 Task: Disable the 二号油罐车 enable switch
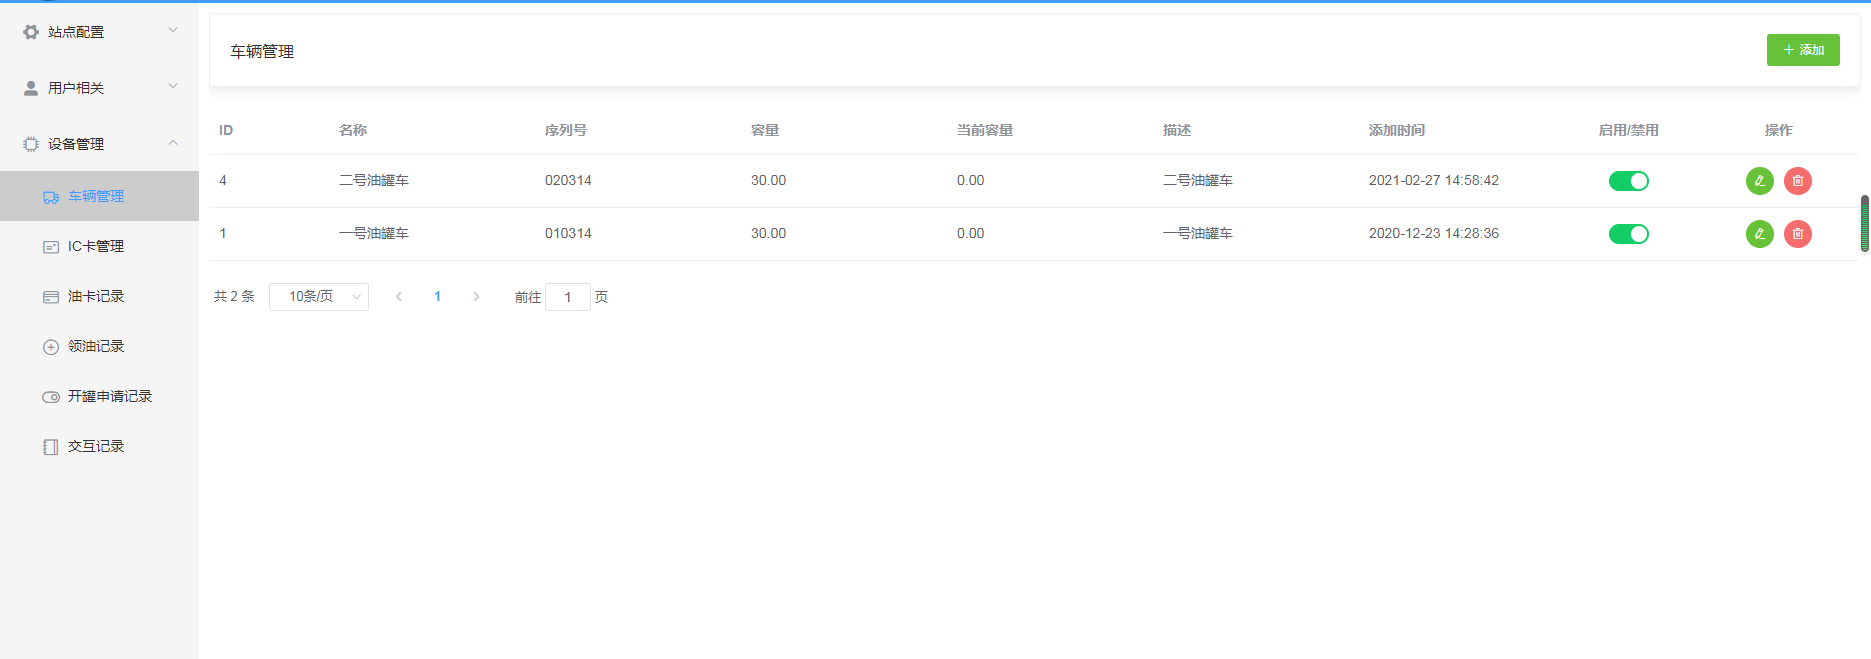click(x=1628, y=181)
